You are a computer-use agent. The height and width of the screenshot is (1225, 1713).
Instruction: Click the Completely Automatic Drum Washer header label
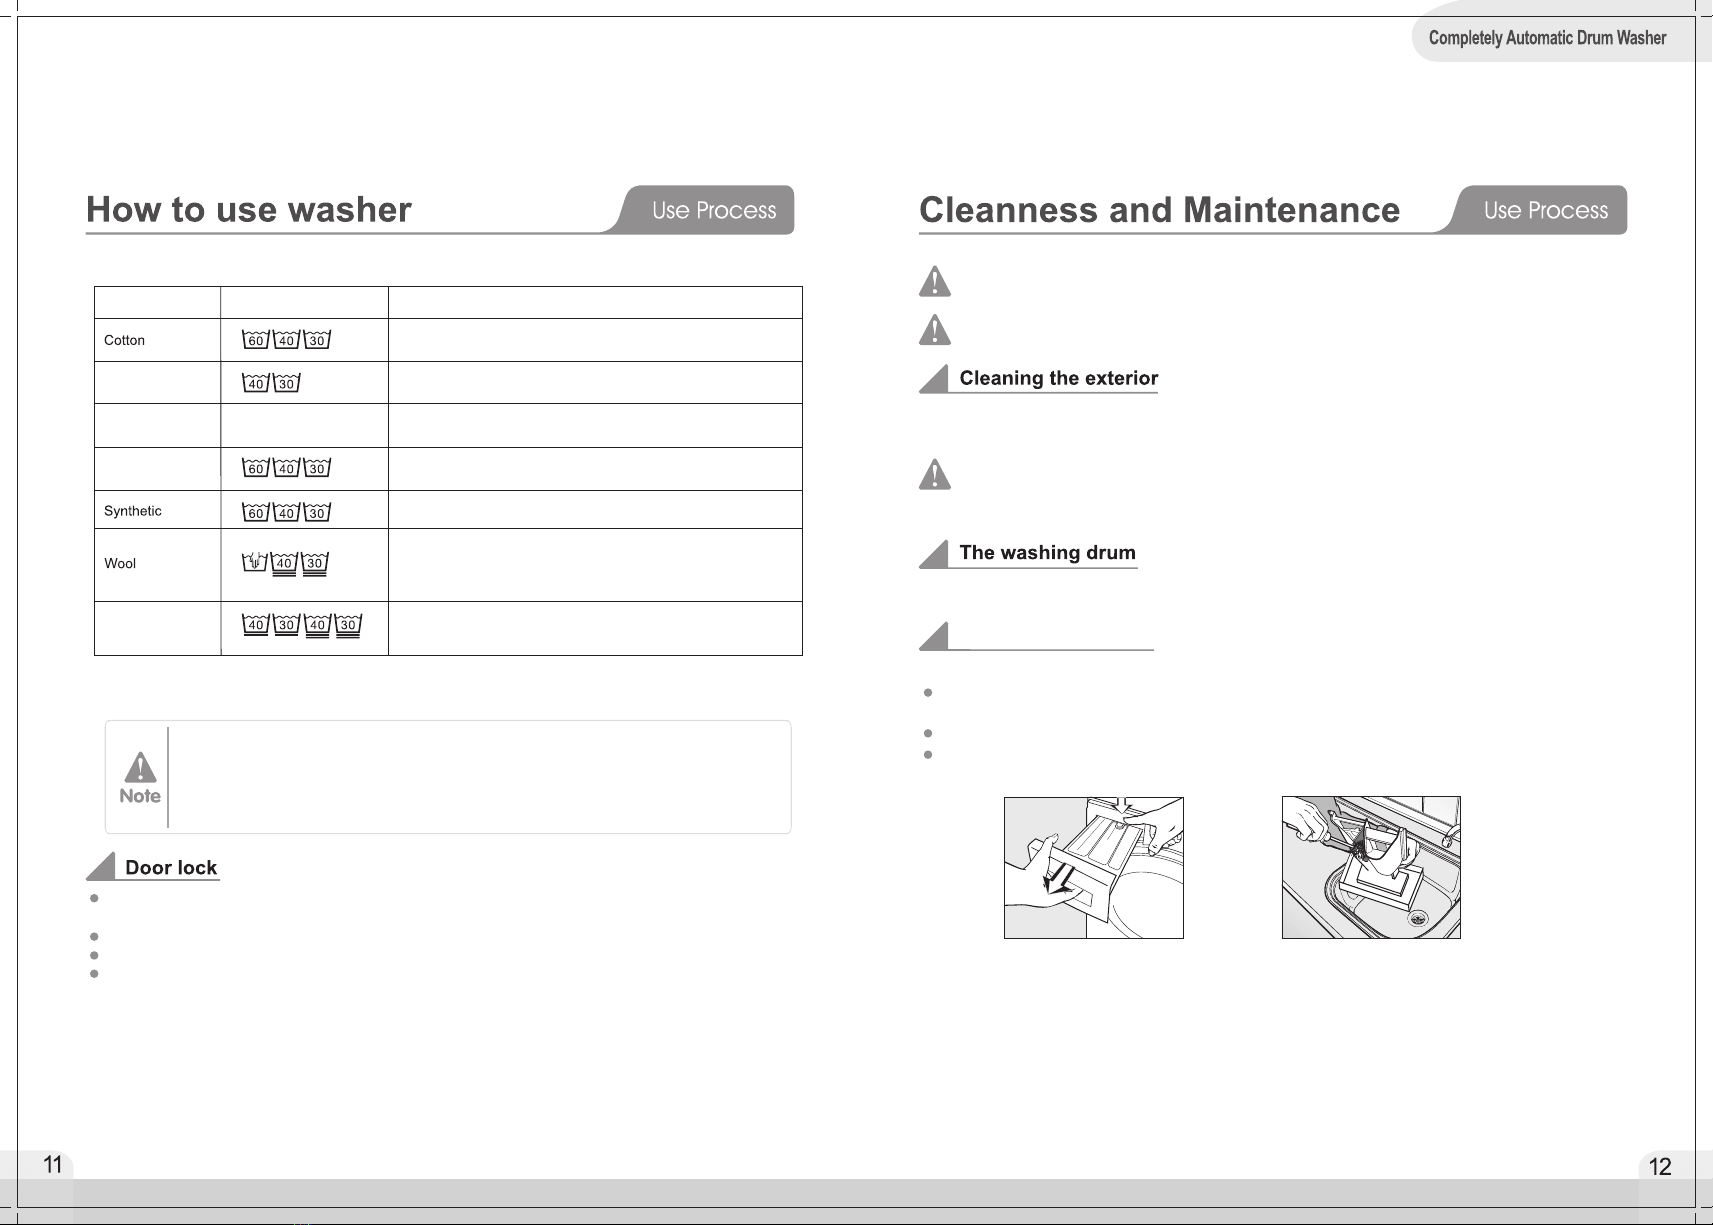click(1547, 38)
